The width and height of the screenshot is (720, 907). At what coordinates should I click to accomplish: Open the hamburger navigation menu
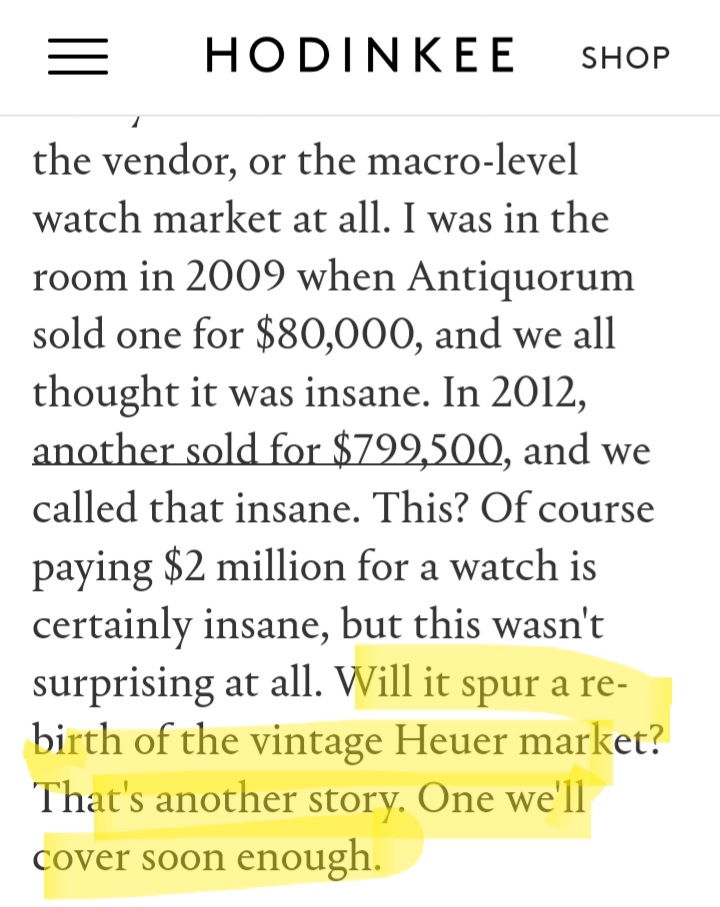coord(77,56)
